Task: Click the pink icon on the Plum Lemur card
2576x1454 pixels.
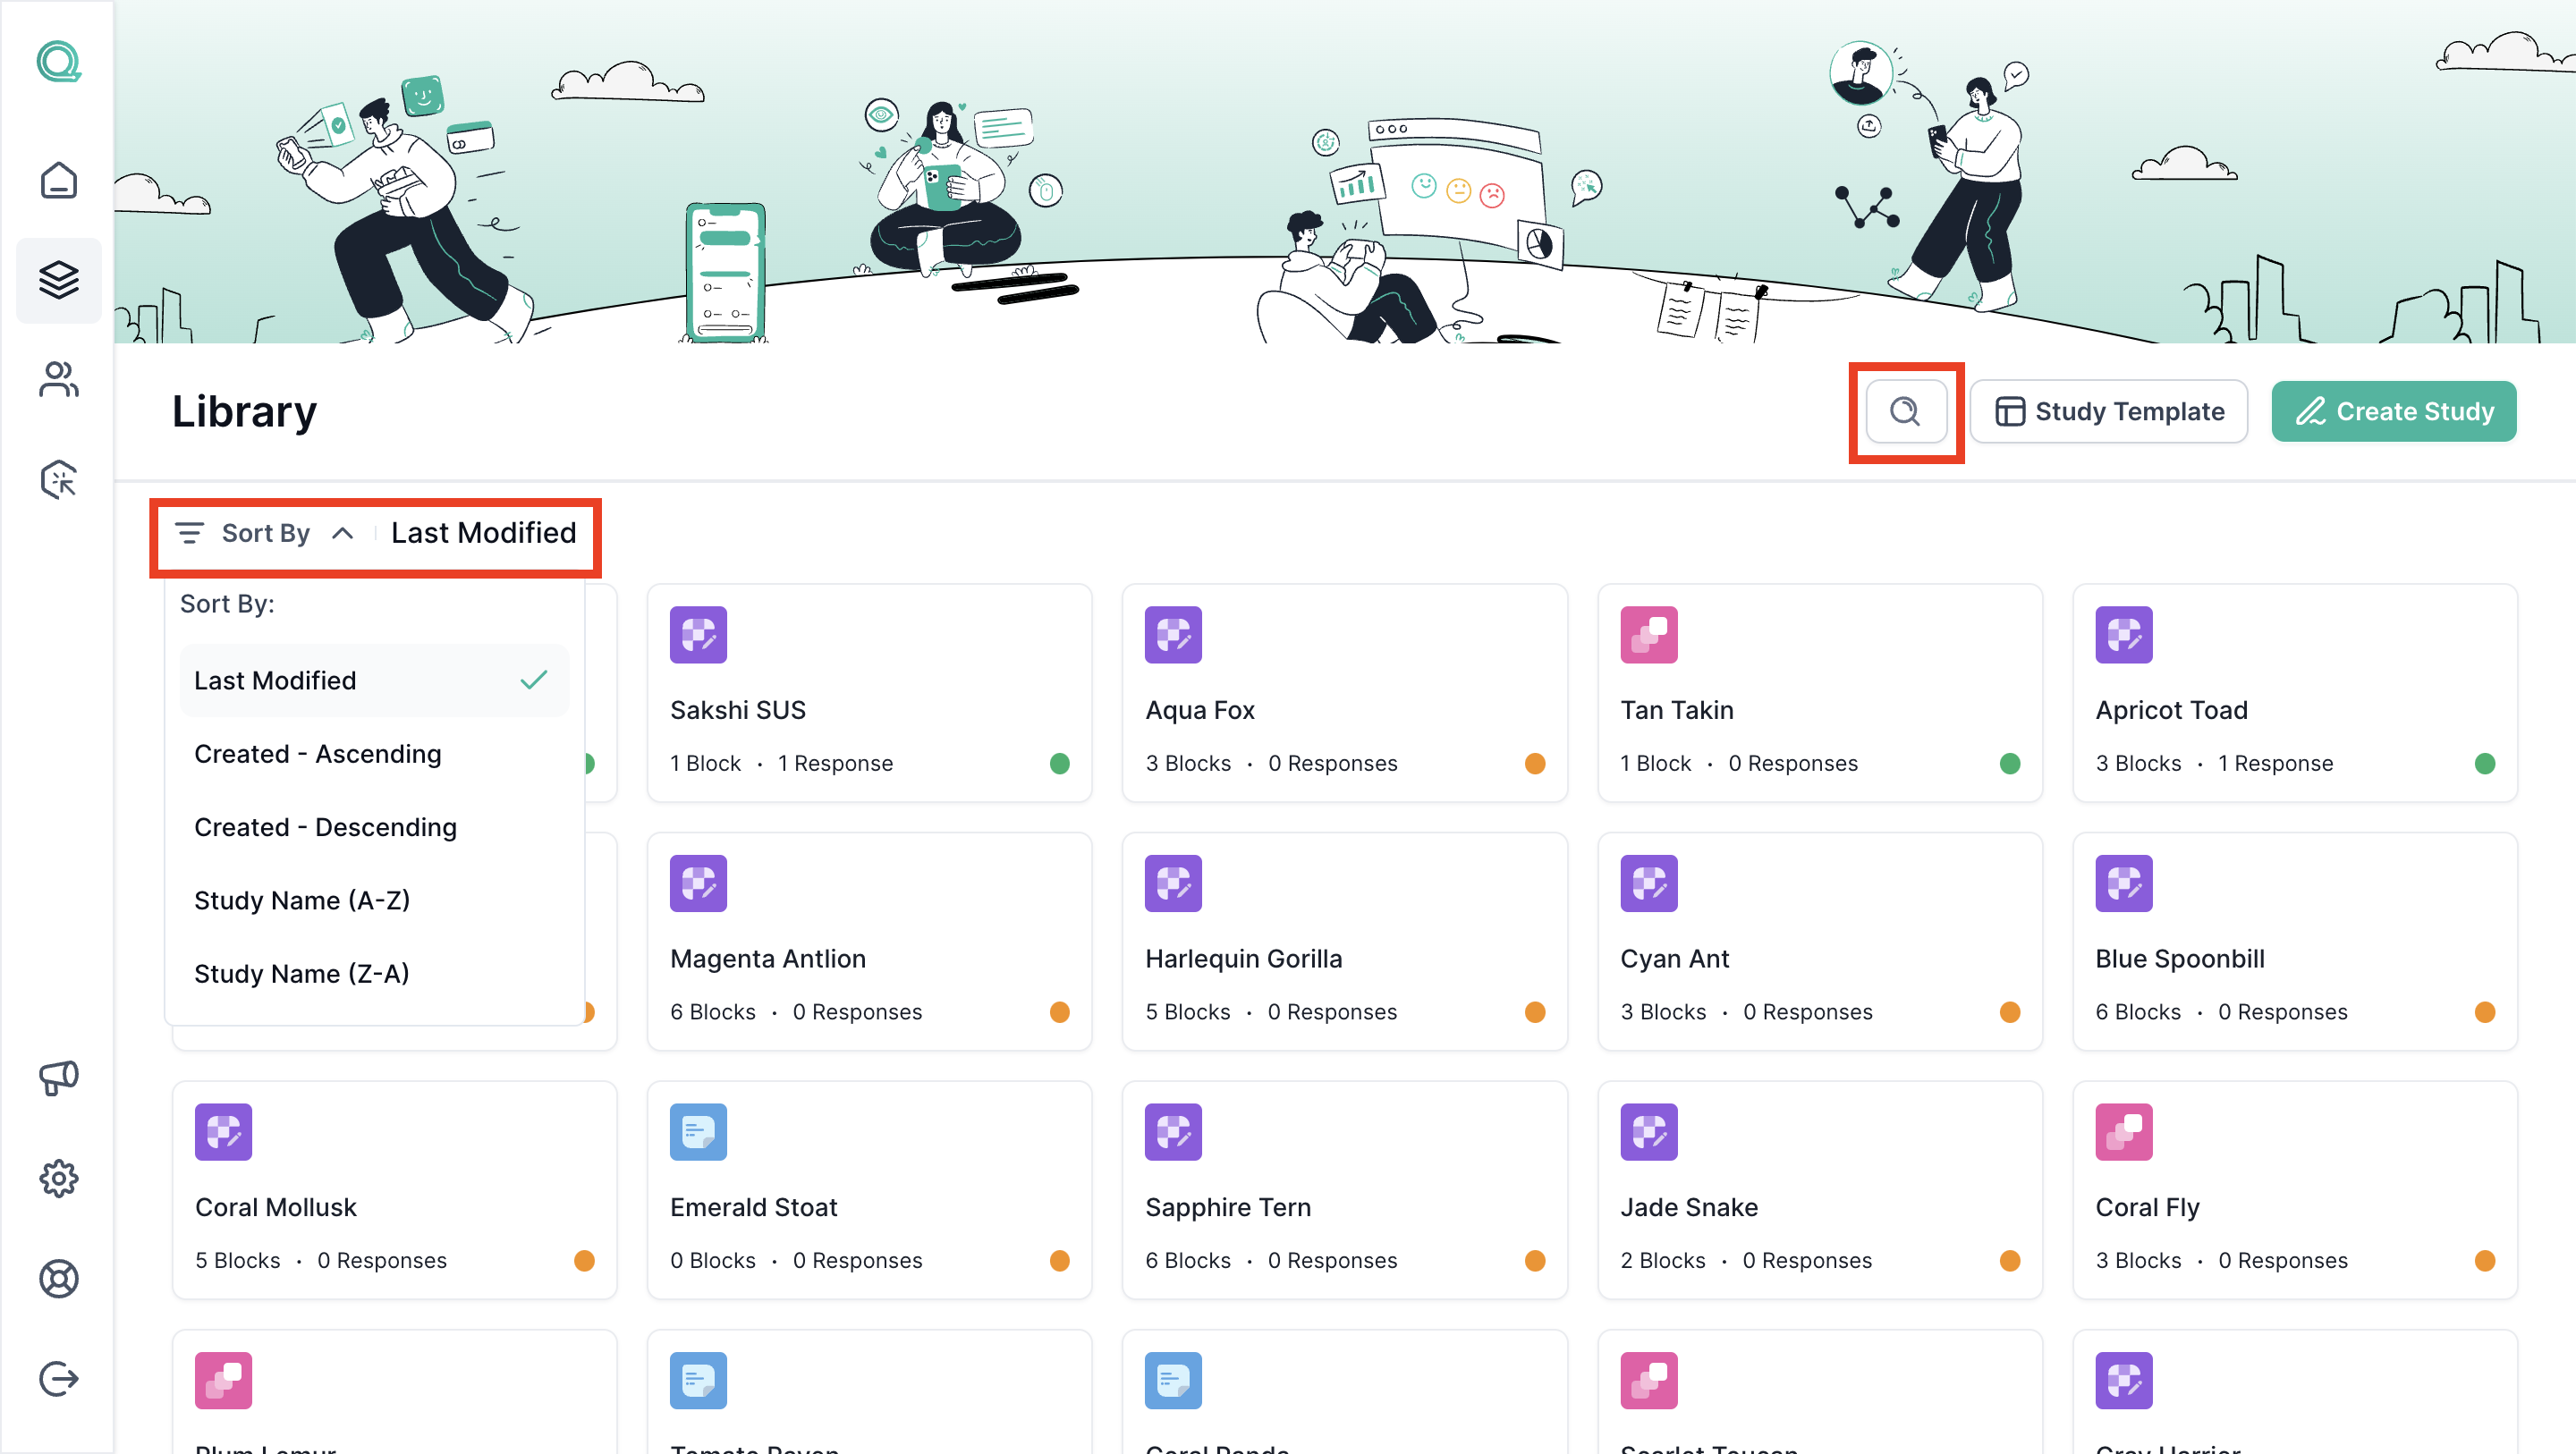Action: coord(223,1380)
